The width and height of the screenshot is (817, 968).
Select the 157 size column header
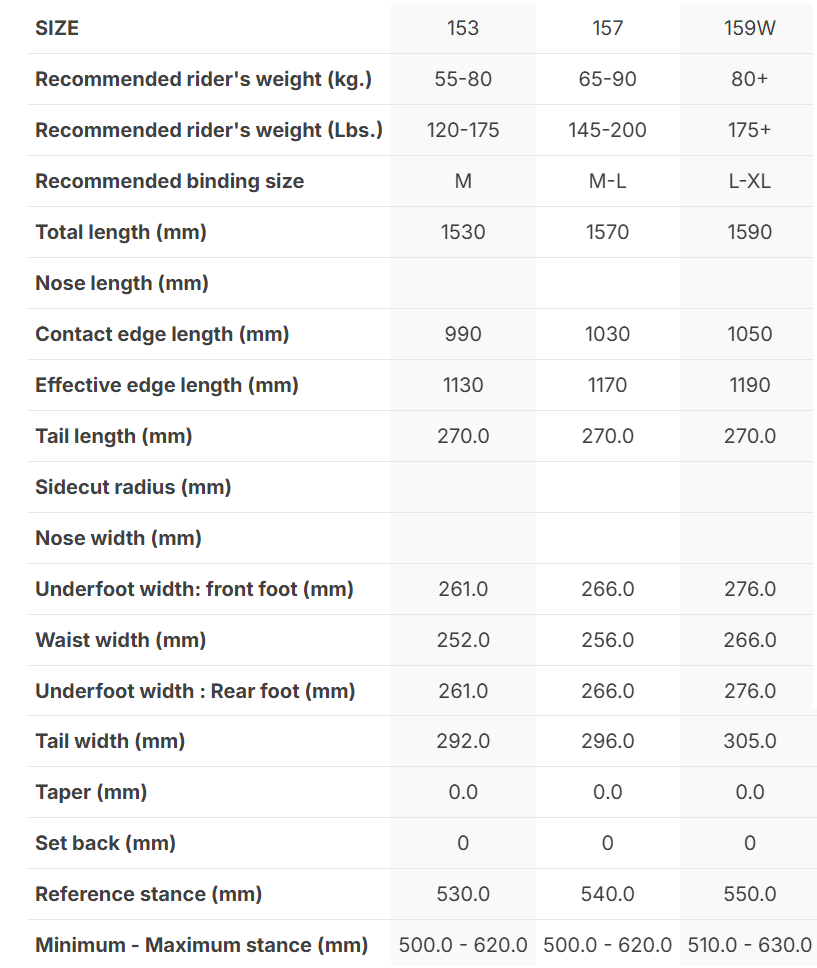pyautogui.click(x=607, y=28)
